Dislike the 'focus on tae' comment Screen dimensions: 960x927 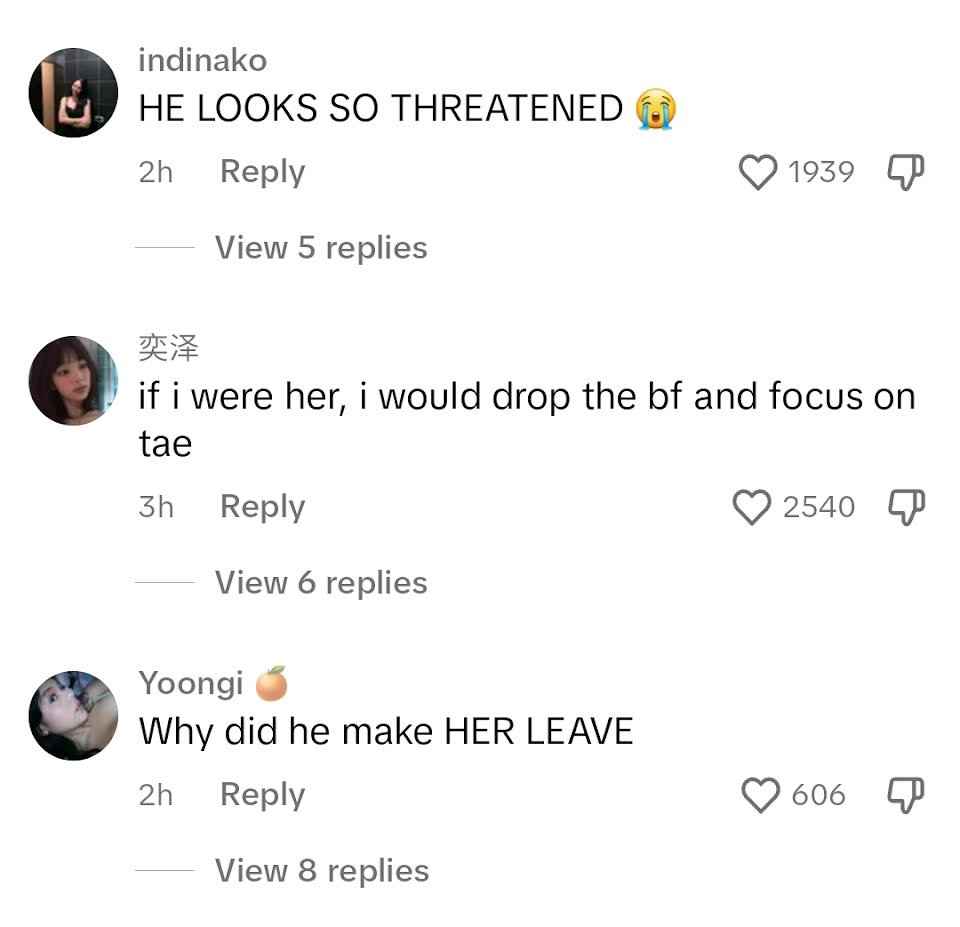[x=906, y=507]
